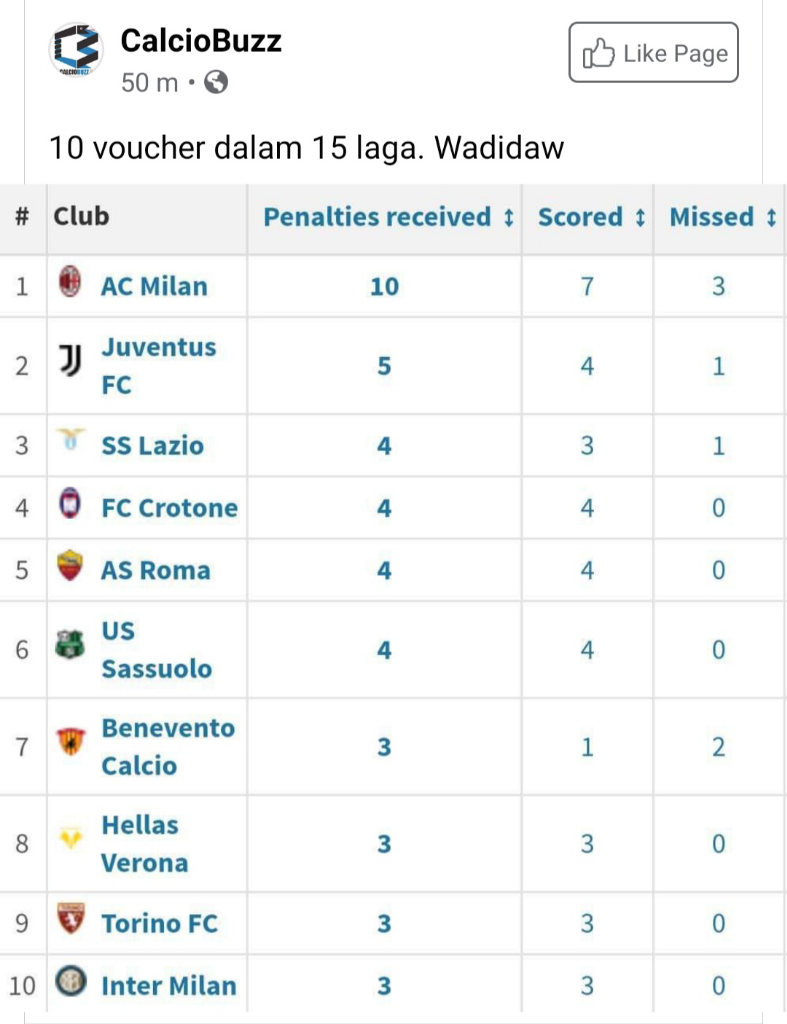Image resolution: width=787 pixels, height=1024 pixels.
Task: Open the Hellas Verona club link
Action: (x=144, y=843)
